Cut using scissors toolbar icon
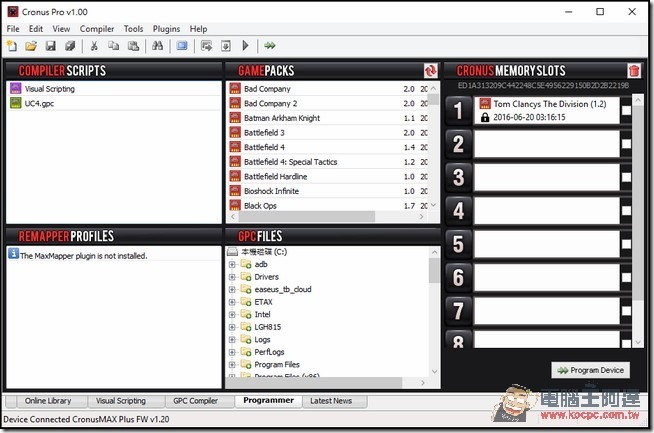Image resolution: width=654 pixels, height=433 pixels. 94,45
